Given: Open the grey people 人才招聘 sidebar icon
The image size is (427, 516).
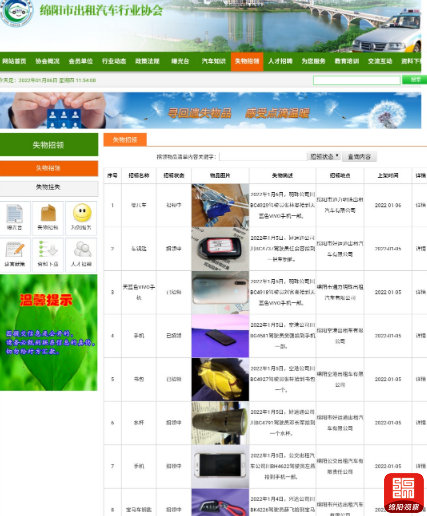Looking at the screenshot, I should pos(82,250).
